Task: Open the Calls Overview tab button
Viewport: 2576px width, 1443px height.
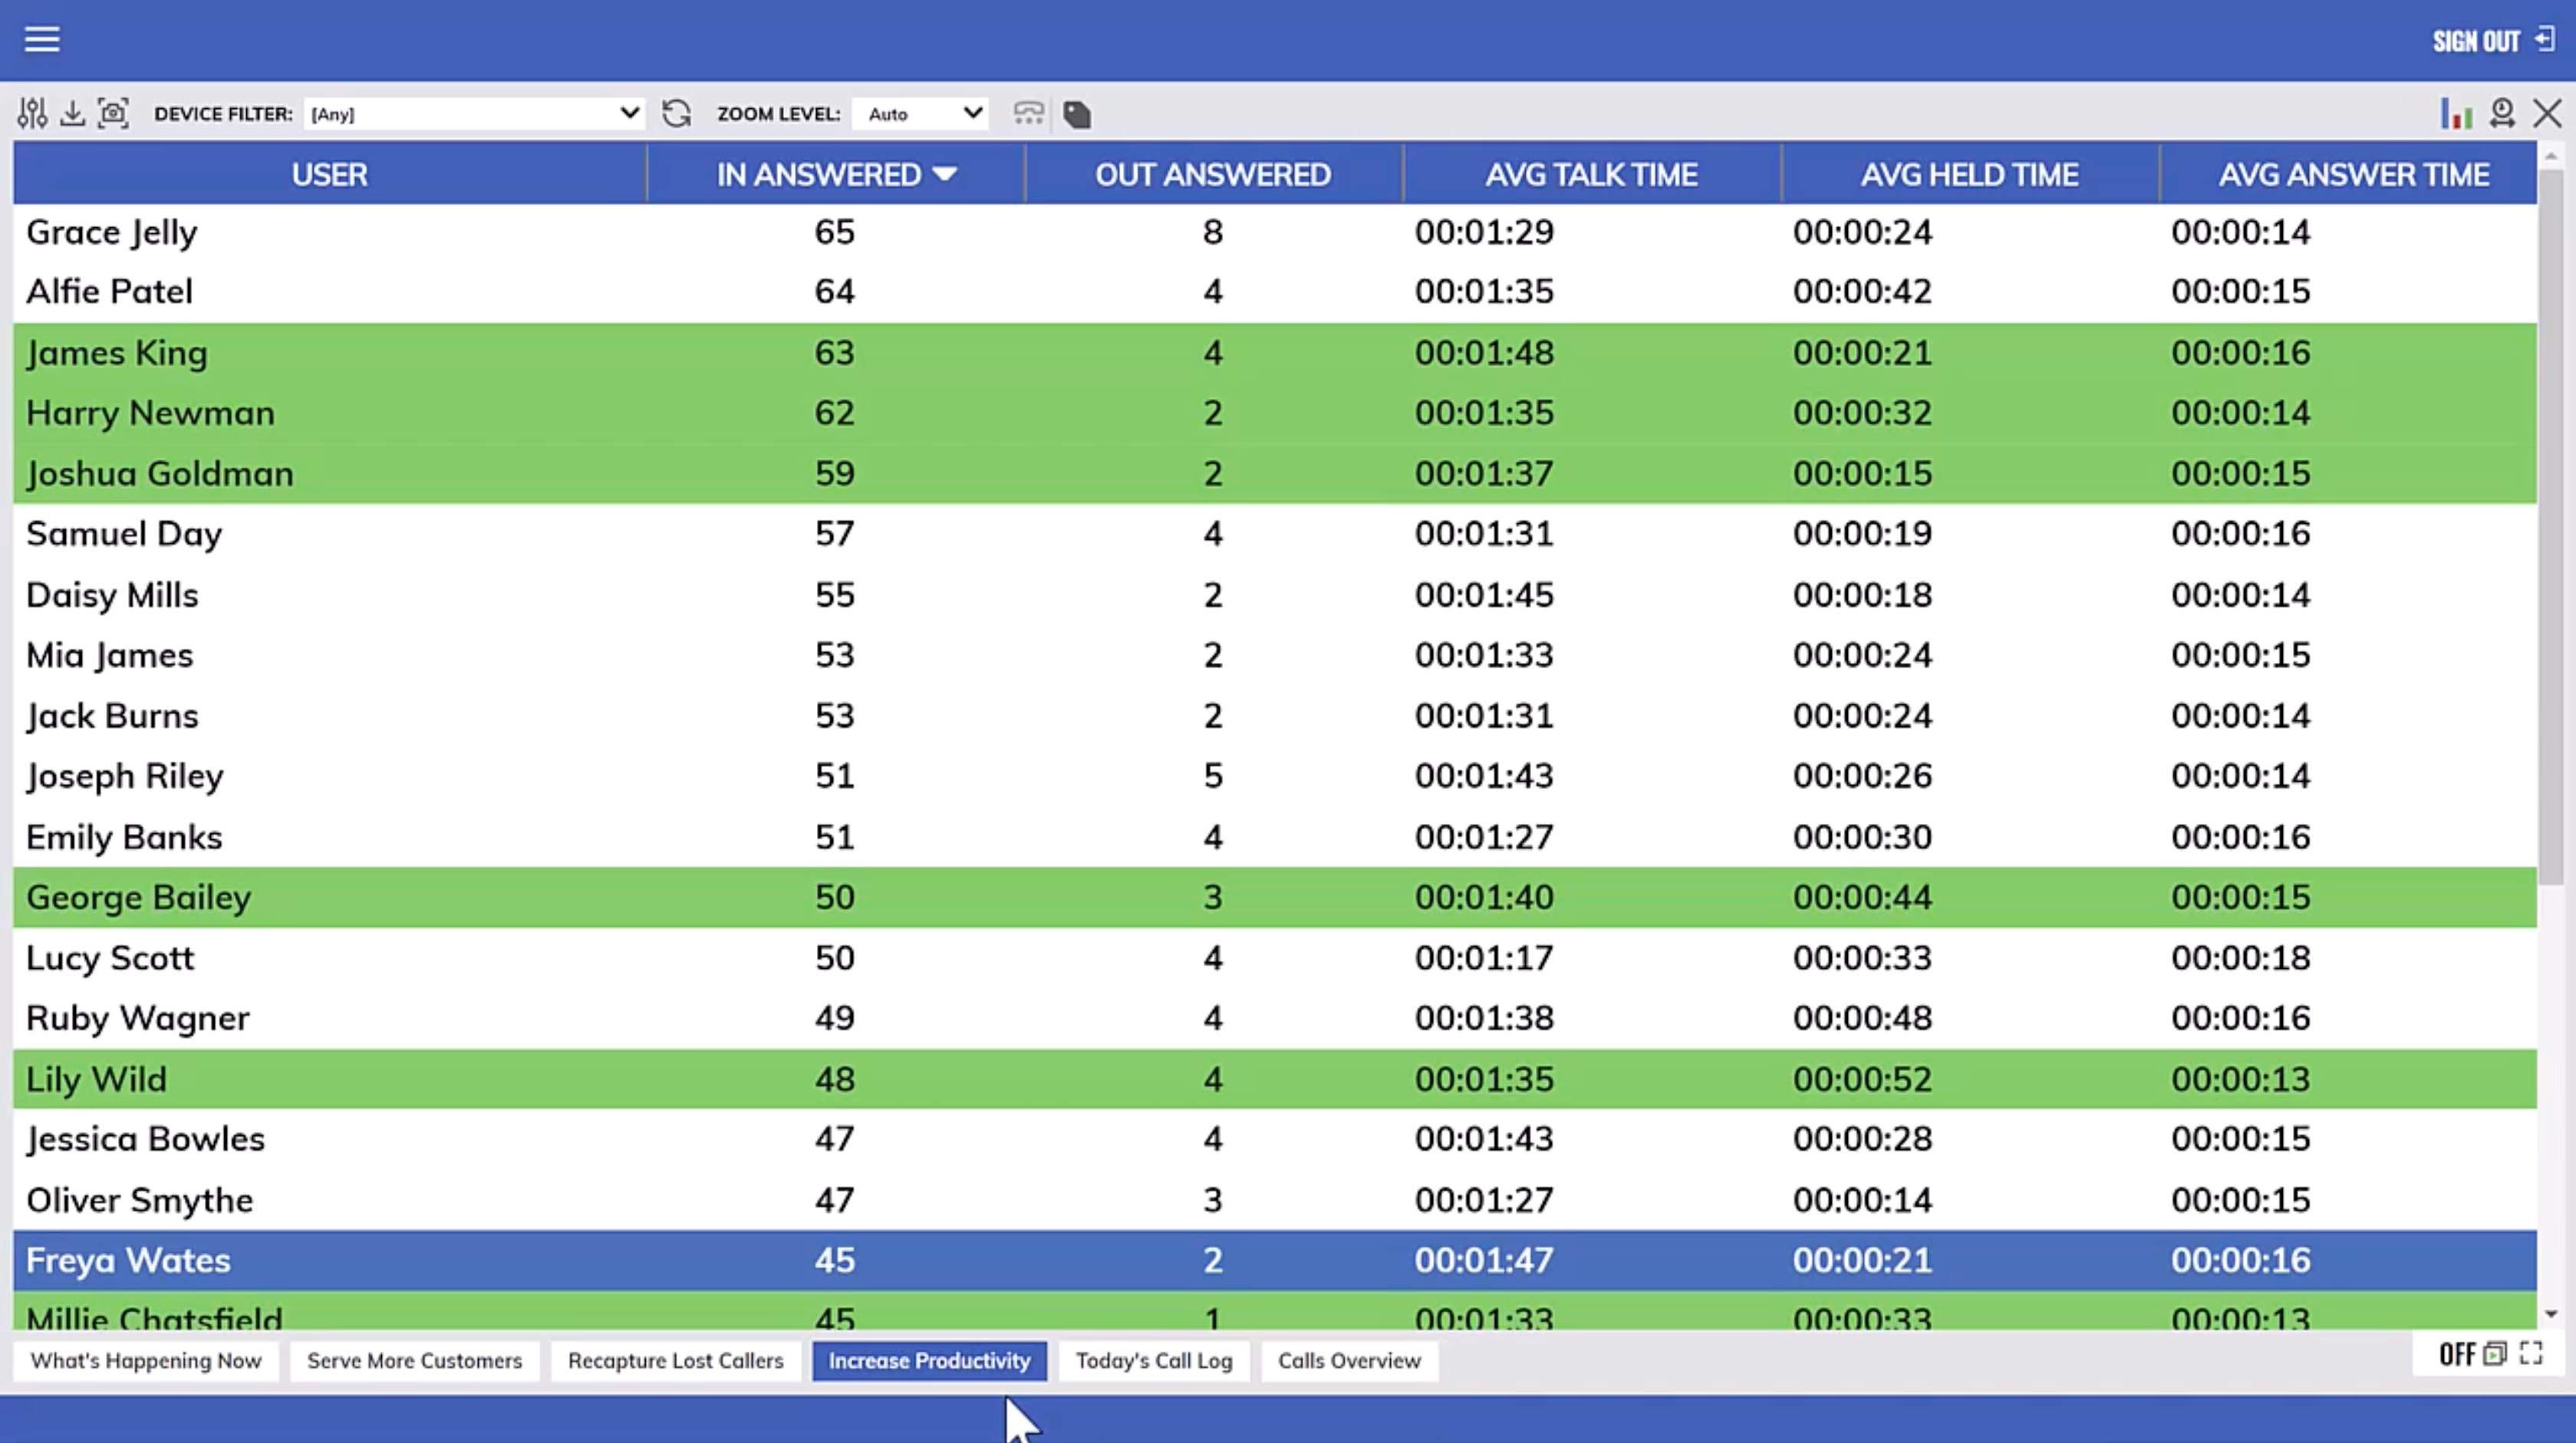Action: point(1348,1361)
